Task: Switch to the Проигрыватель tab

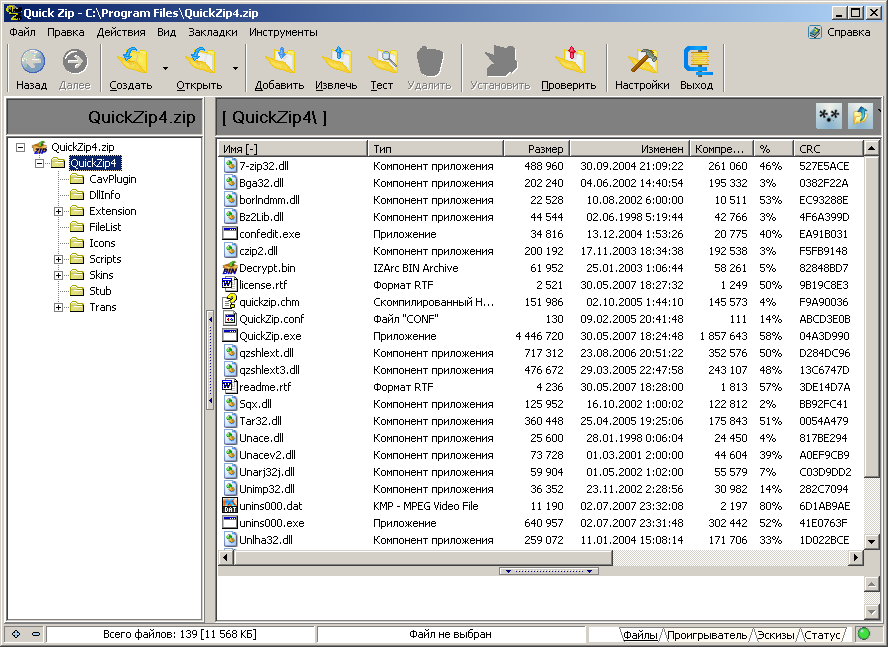Action: tap(707, 635)
